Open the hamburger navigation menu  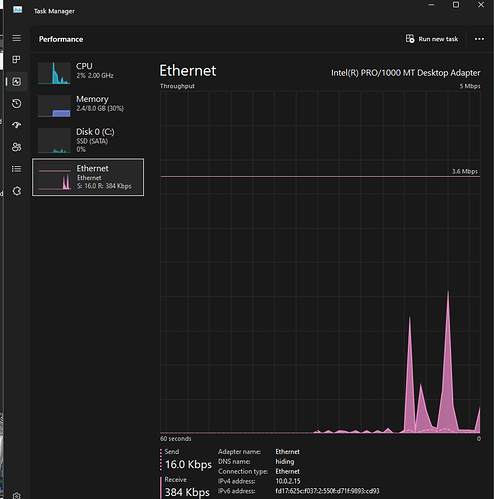(17, 38)
